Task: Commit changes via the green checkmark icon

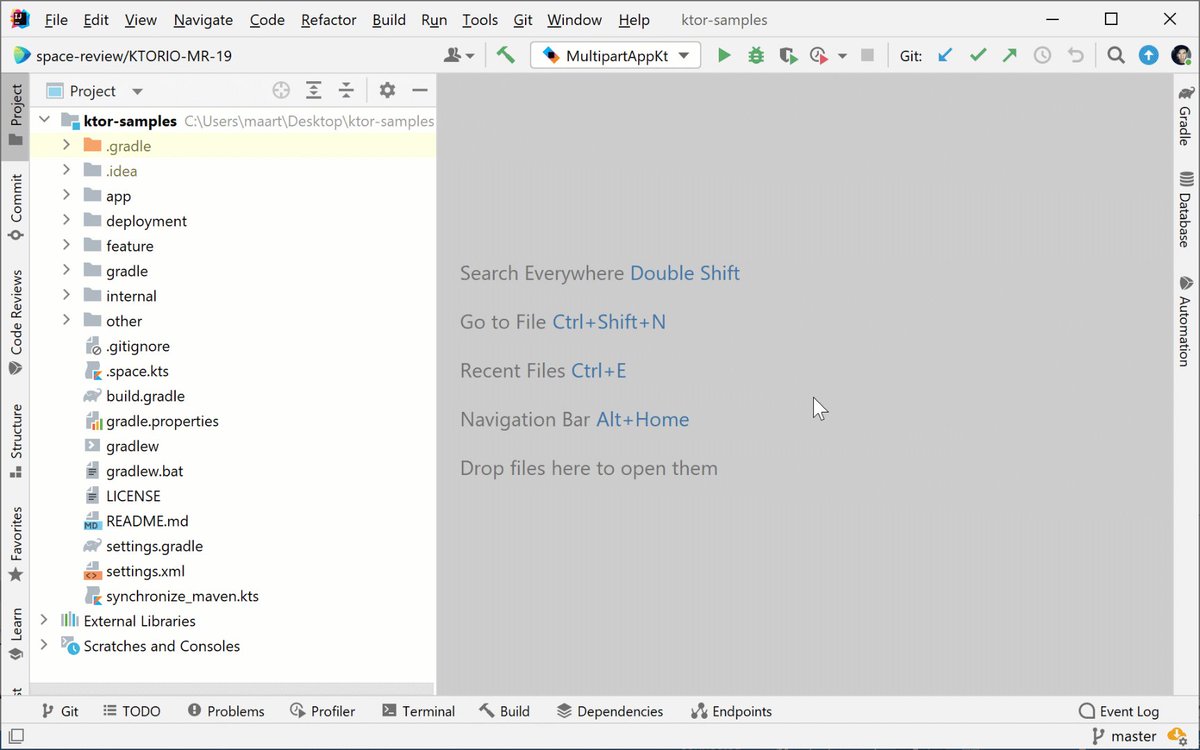Action: [x=978, y=55]
